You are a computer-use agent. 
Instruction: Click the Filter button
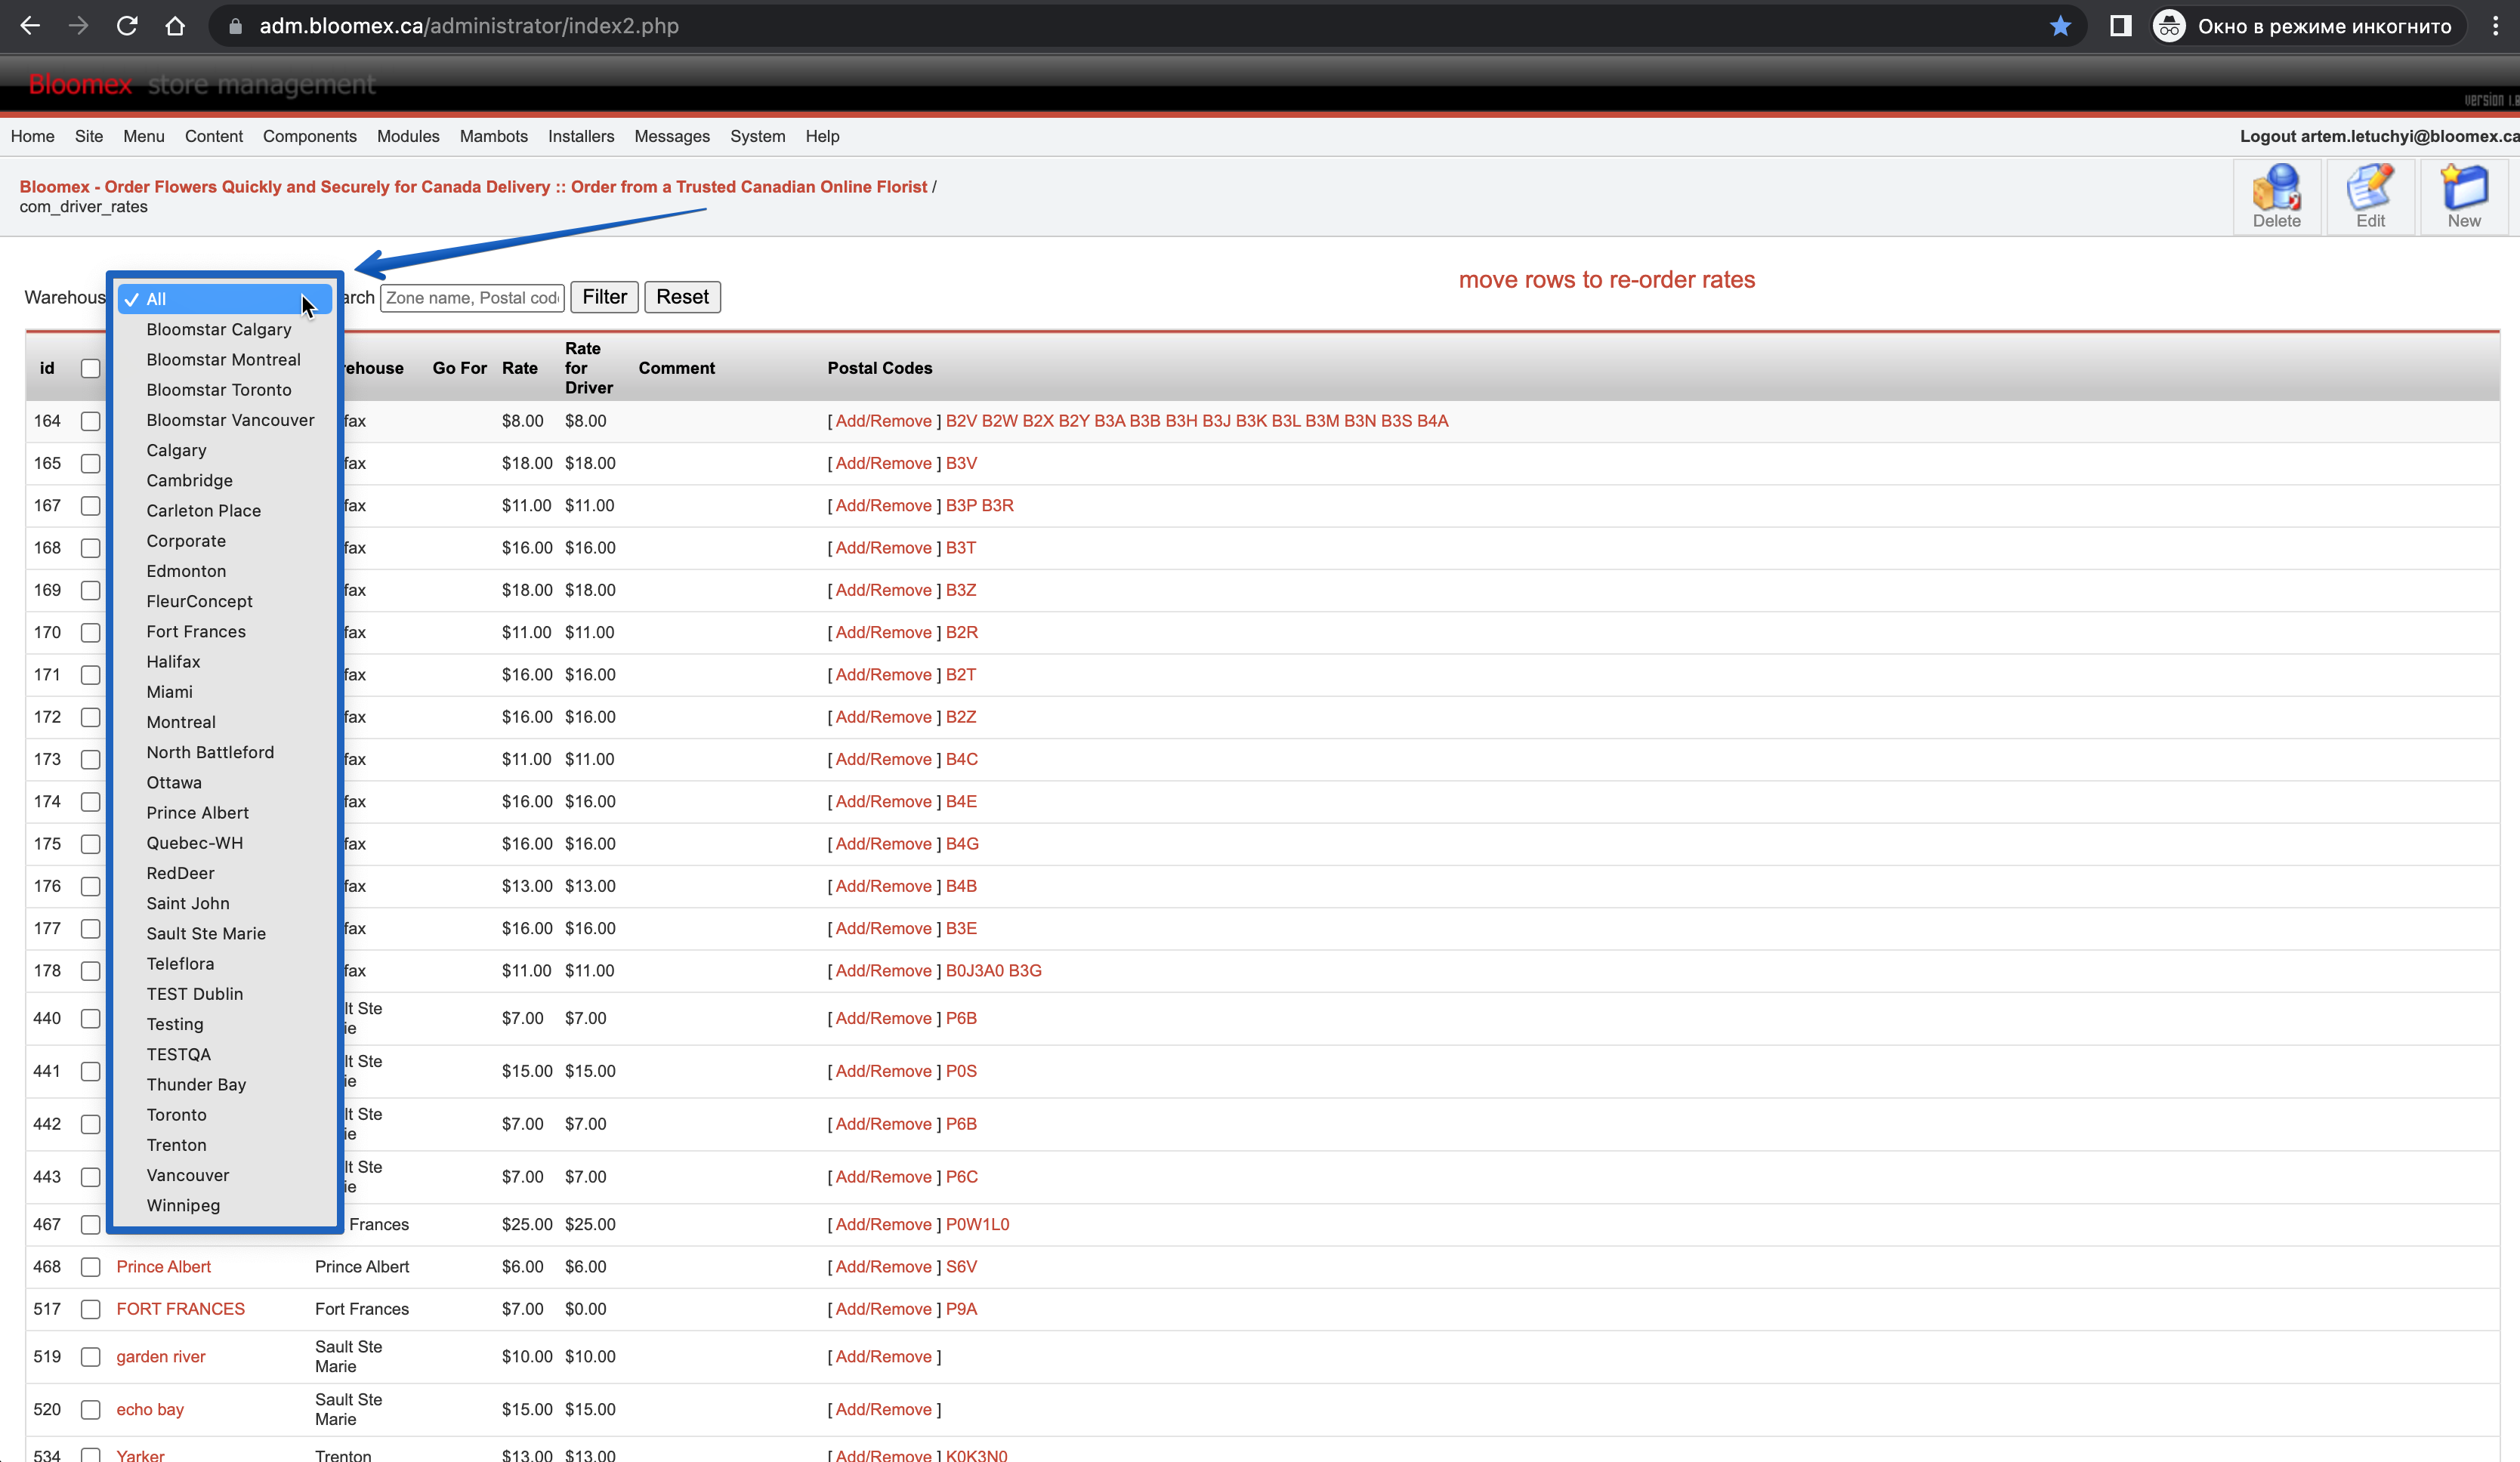click(x=605, y=297)
